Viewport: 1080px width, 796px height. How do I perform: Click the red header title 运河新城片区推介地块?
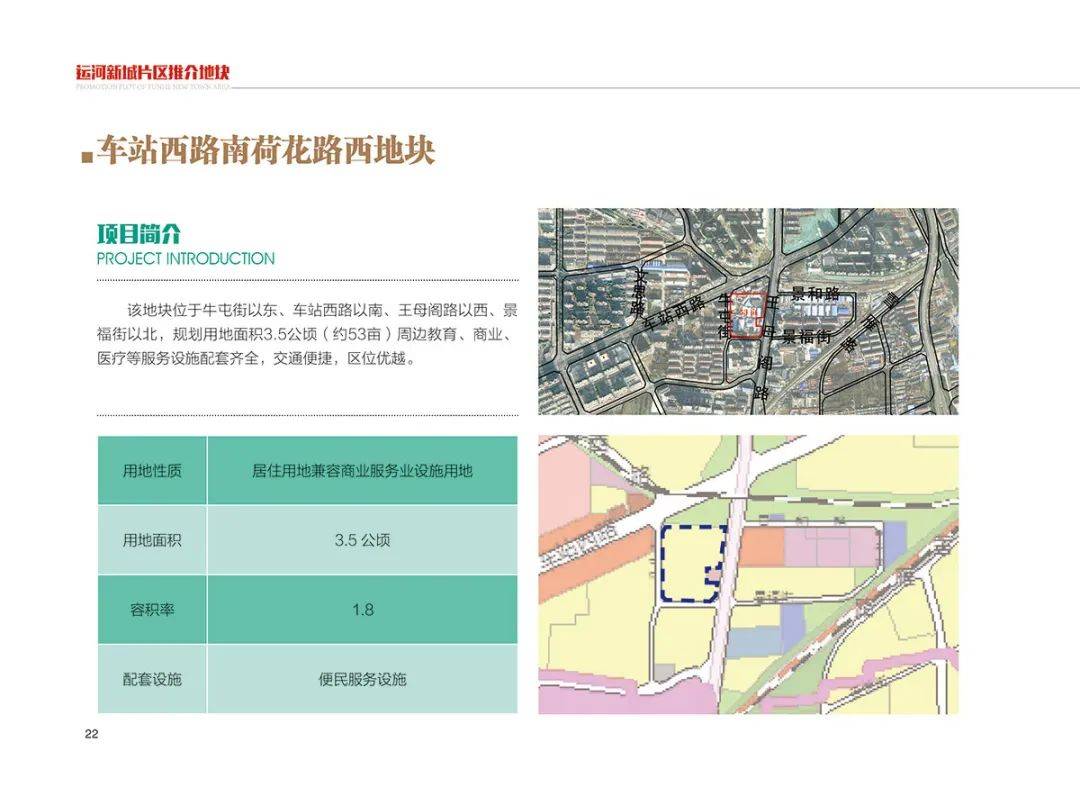(x=152, y=72)
